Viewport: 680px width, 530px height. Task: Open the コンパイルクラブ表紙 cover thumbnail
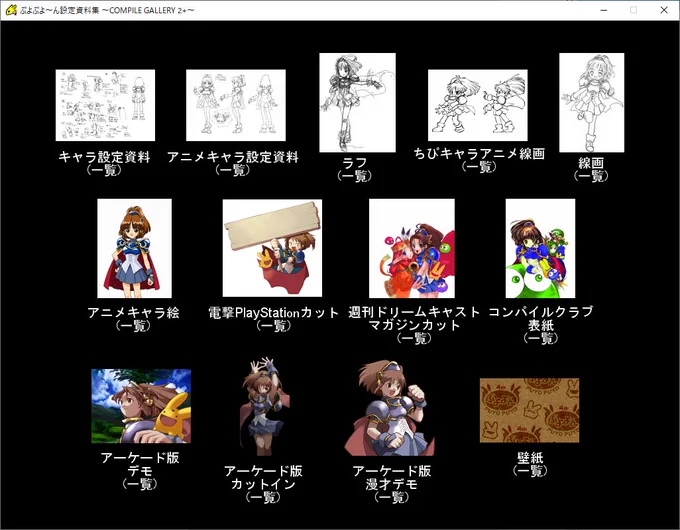pyautogui.click(x=540, y=249)
